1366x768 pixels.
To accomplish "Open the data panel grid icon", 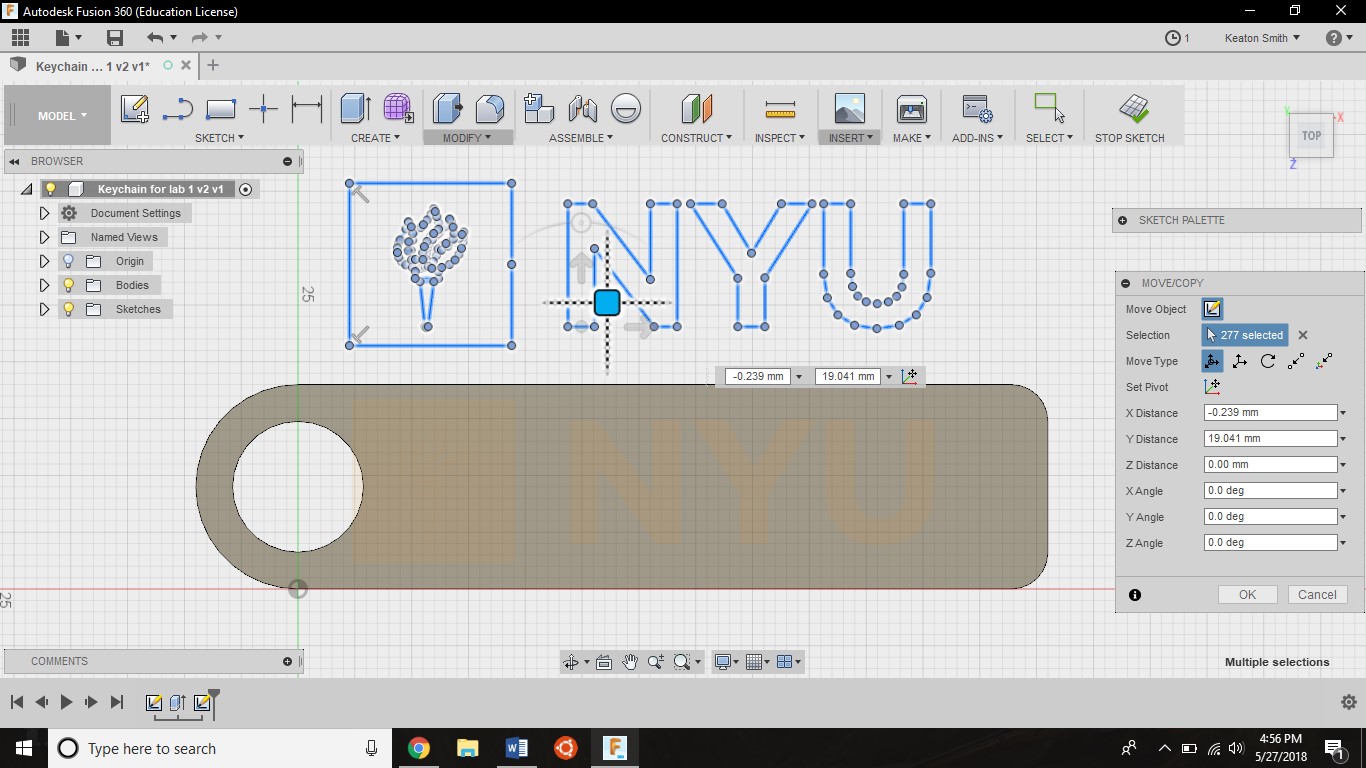I will 20,38.
